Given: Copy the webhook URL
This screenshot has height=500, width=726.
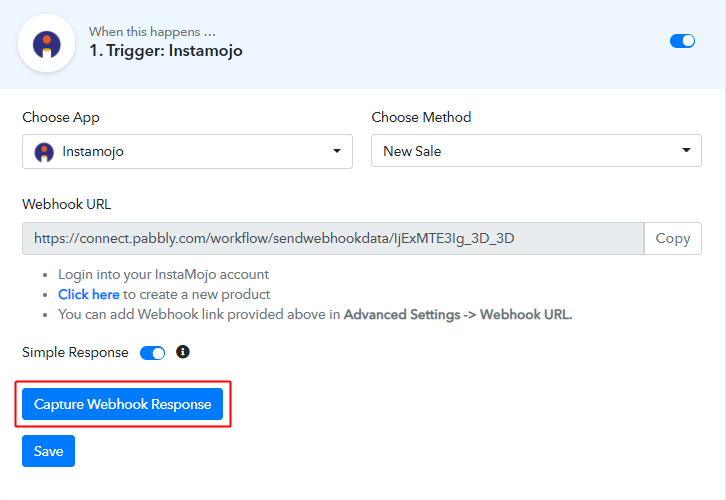Looking at the screenshot, I should [x=673, y=238].
